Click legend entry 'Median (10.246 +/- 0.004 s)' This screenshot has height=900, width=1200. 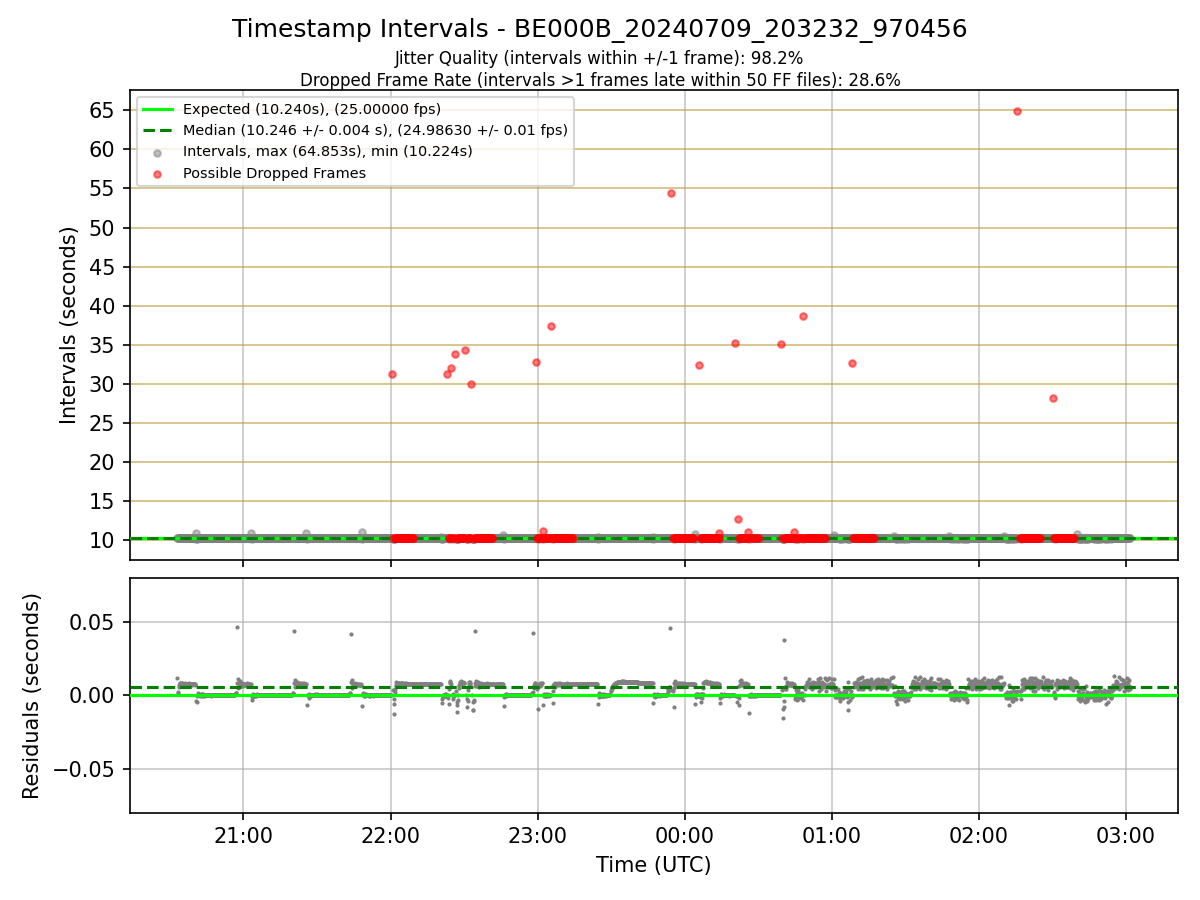pyautogui.click(x=375, y=130)
